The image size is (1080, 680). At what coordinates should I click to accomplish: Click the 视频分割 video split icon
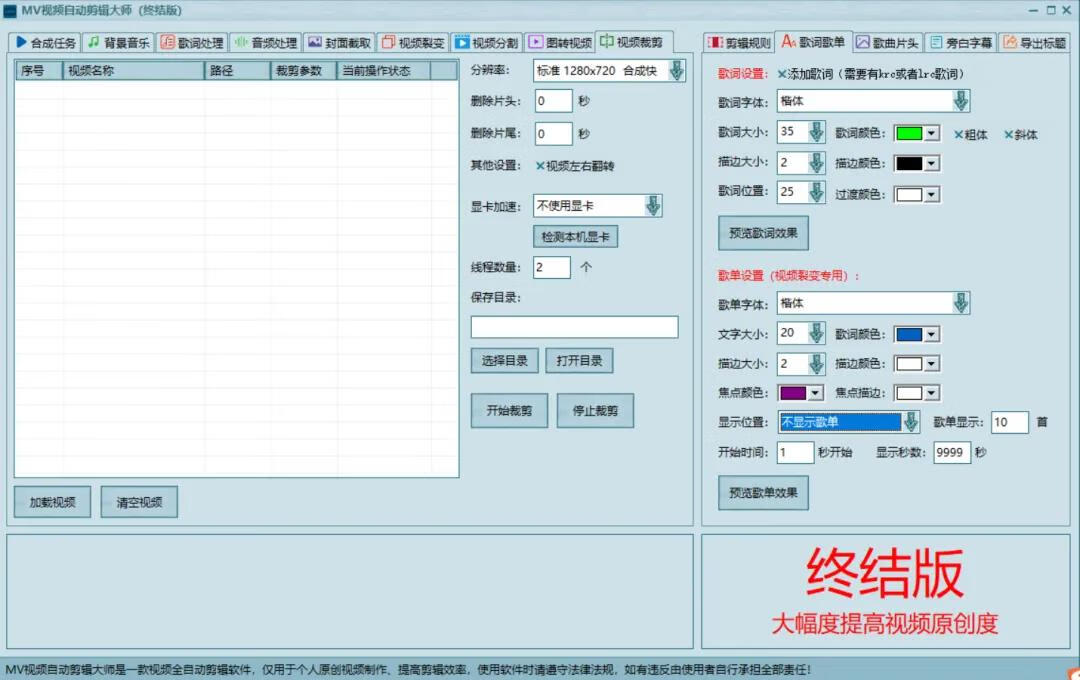(x=465, y=42)
